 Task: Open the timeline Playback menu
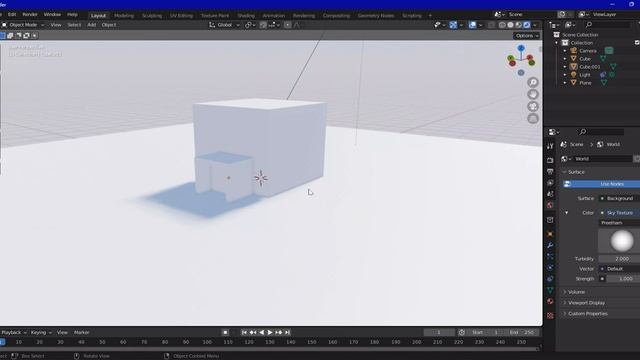[13, 332]
